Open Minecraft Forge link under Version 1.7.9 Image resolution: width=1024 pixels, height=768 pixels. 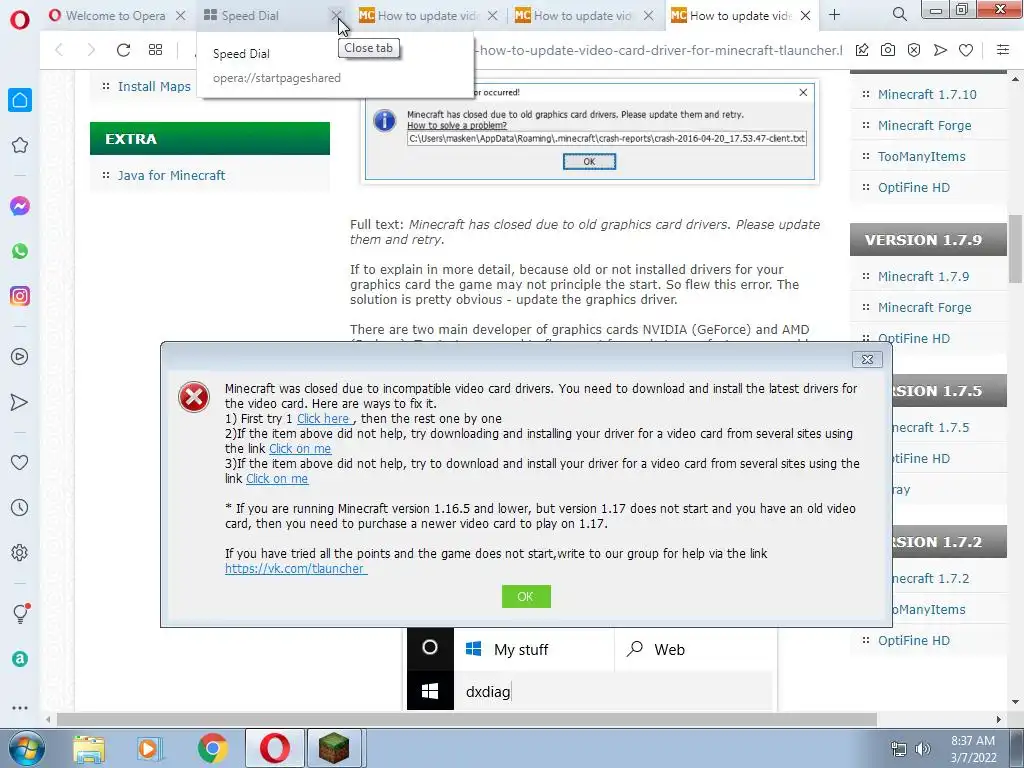pyautogui.click(x=924, y=307)
